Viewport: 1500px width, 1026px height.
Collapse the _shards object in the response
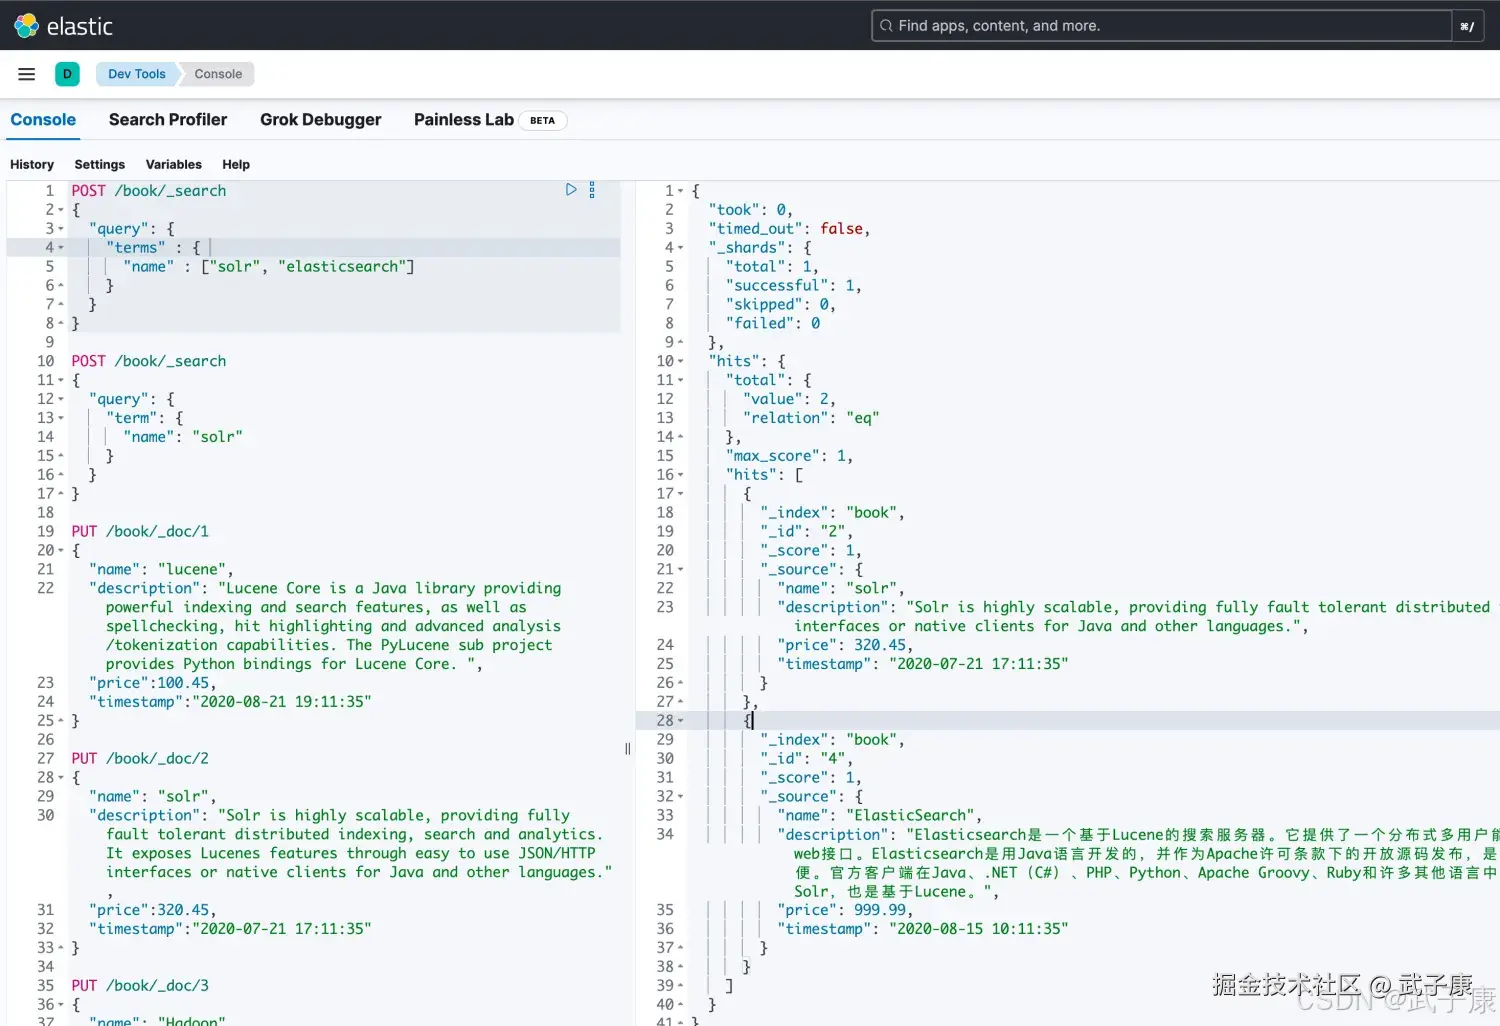[679, 247]
